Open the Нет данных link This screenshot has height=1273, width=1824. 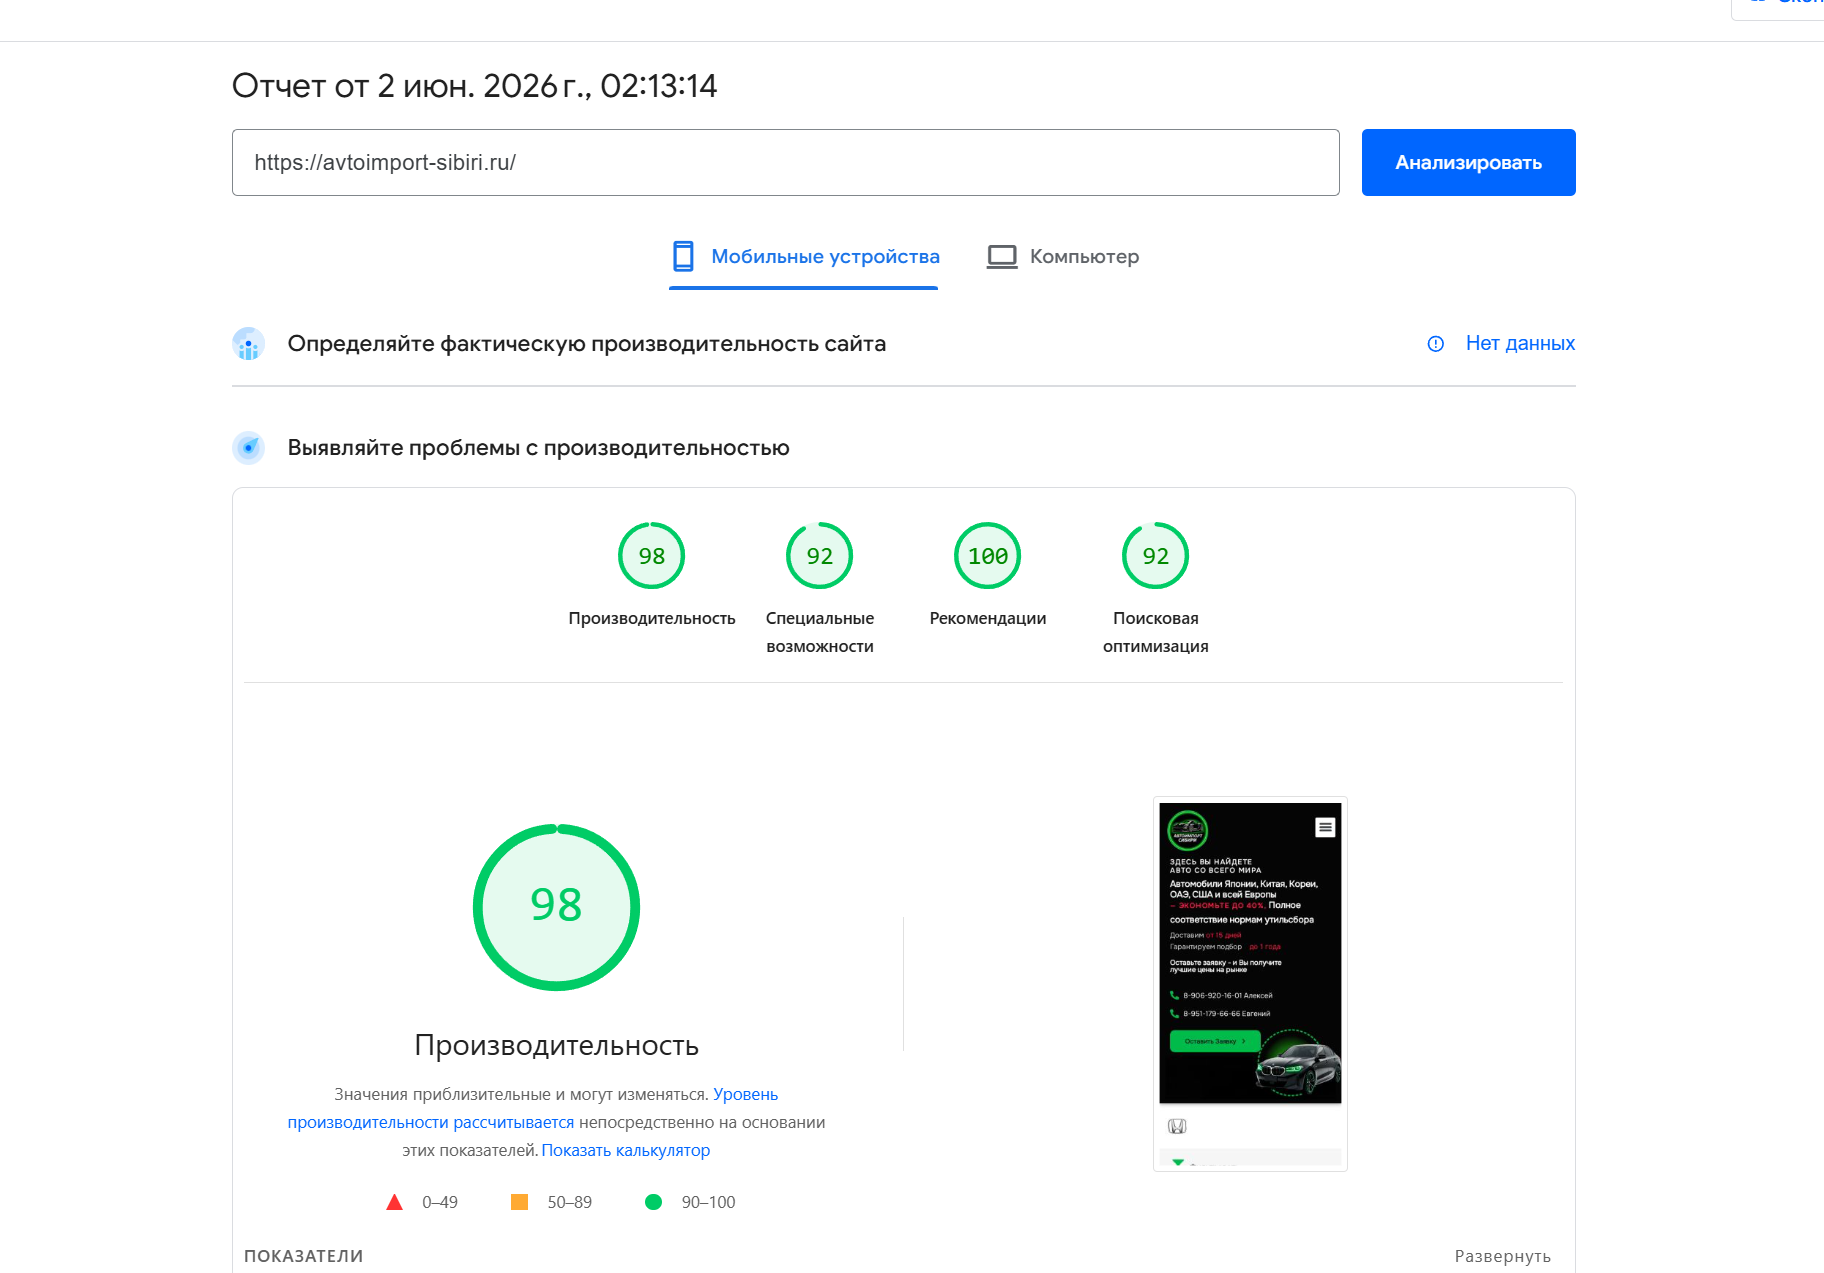click(x=1520, y=343)
